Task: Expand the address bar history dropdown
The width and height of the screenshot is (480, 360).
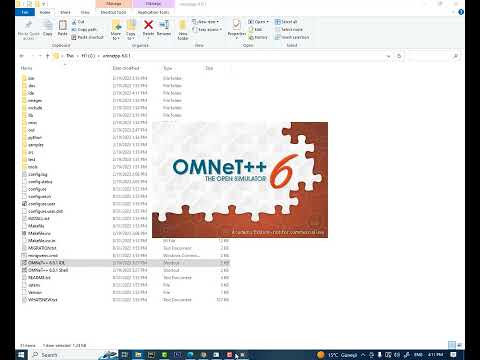Action: pyautogui.click(x=388, y=56)
